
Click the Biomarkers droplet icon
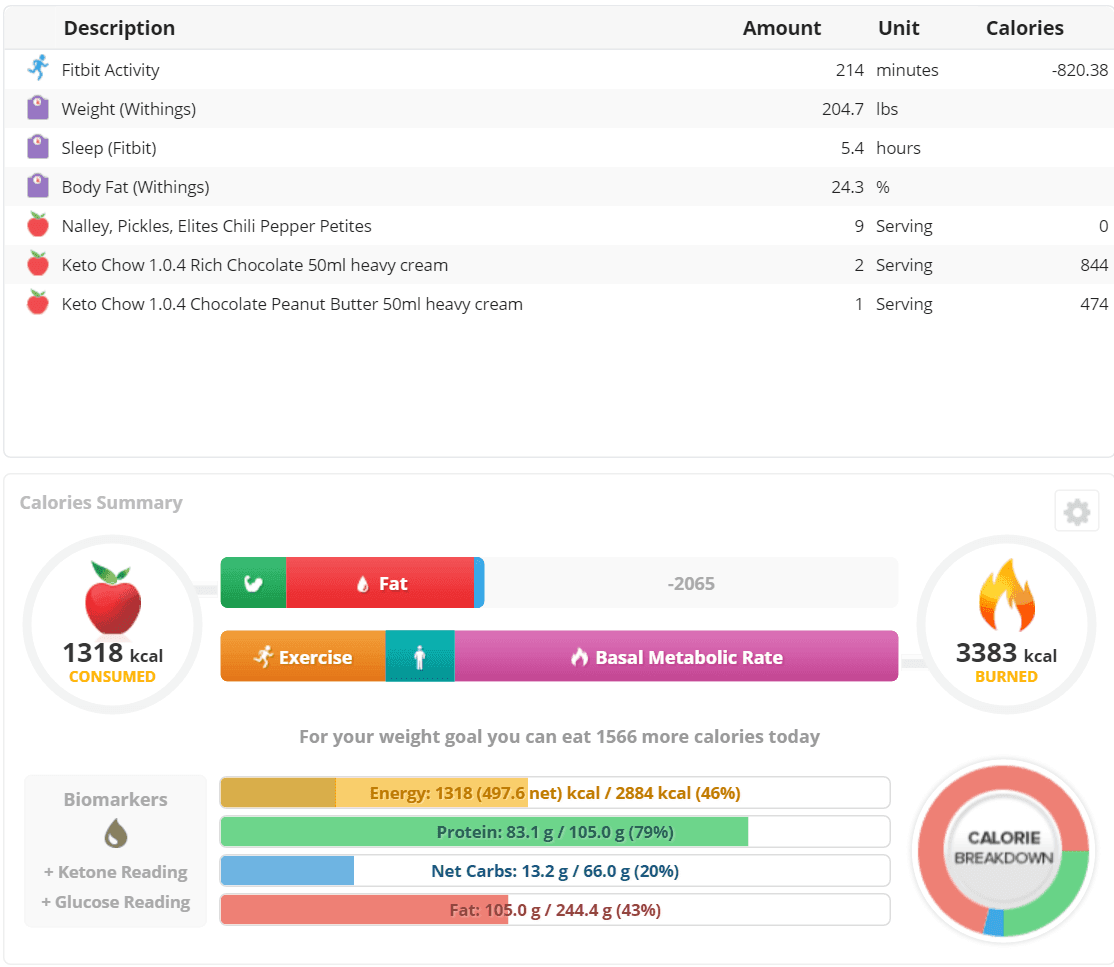pyautogui.click(x=115, y=833)
